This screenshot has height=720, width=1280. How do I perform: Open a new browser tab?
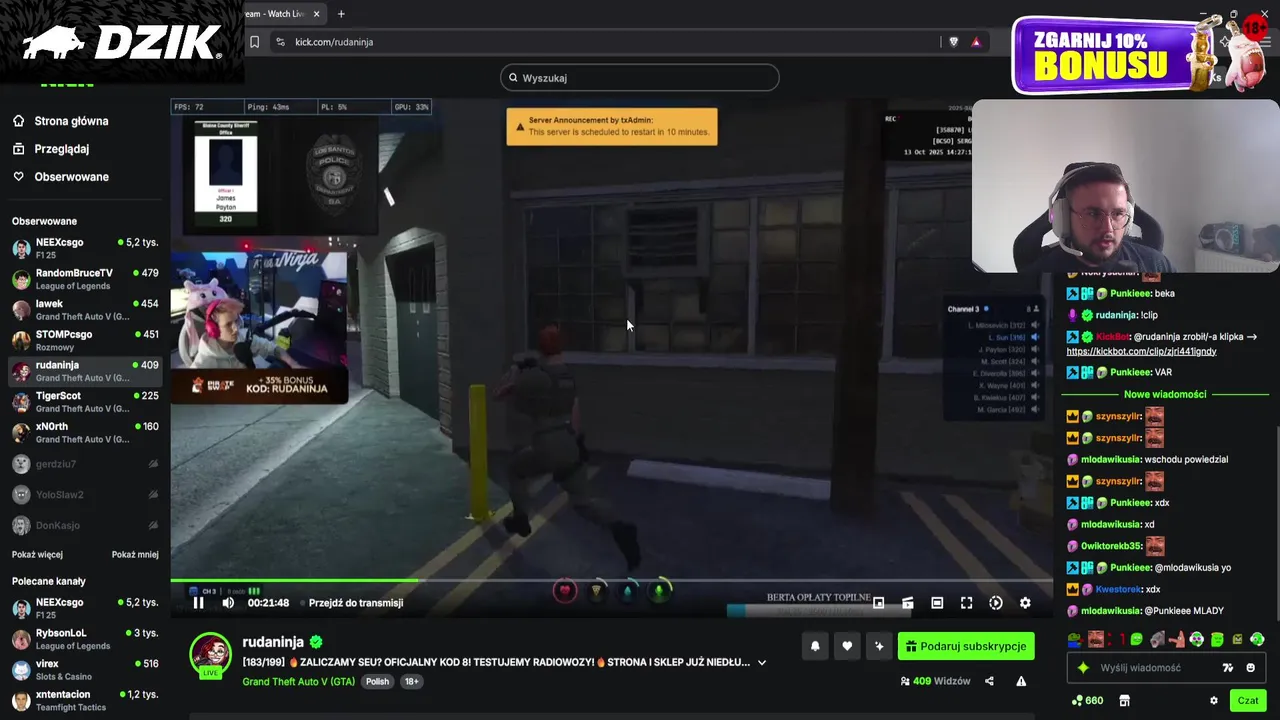[x=341, y=14]
